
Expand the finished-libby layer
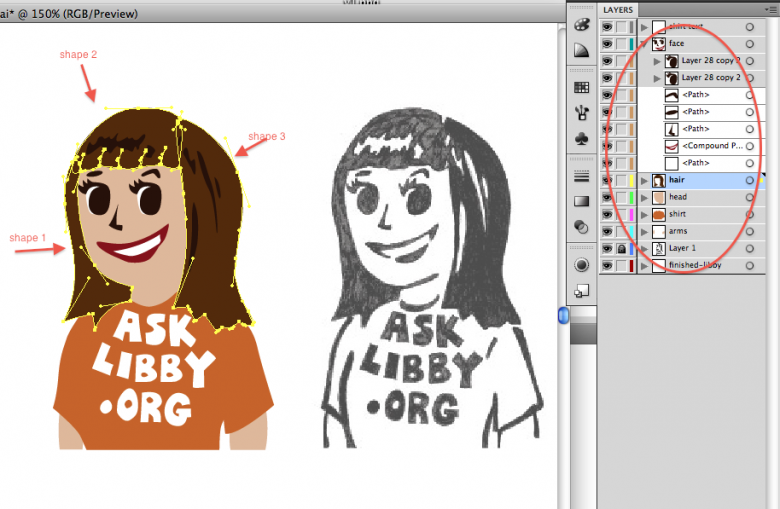(x=644, y=266)
